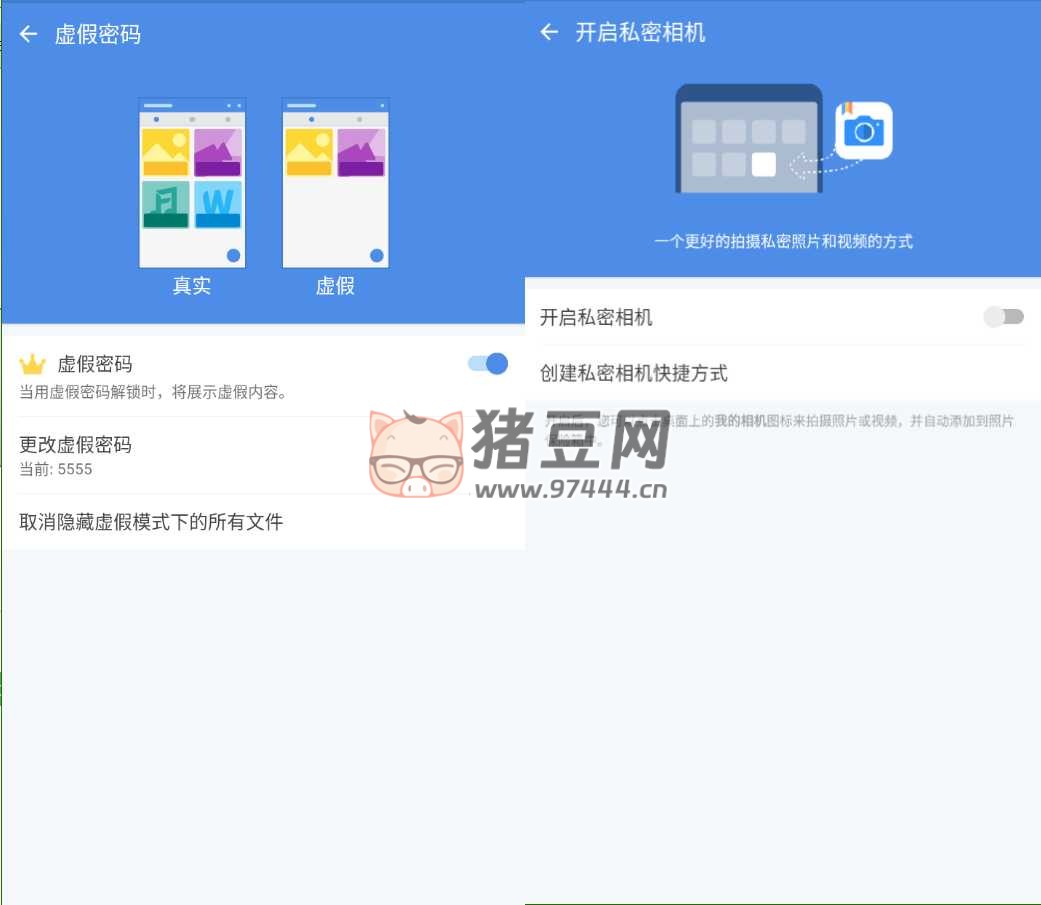Viewport: 1041px width, 905px height.
Task: Select 取消隐藏虚假模式下的所有文件
Action: 152,521
